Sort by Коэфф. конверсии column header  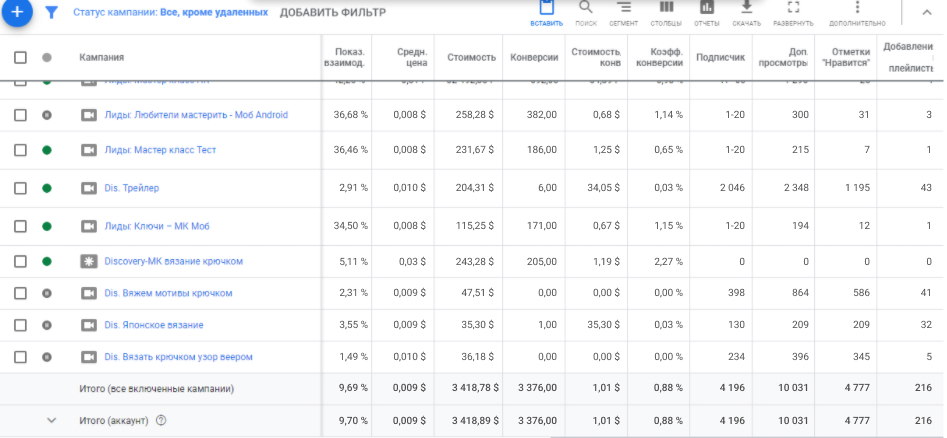(x=660, y=57)
